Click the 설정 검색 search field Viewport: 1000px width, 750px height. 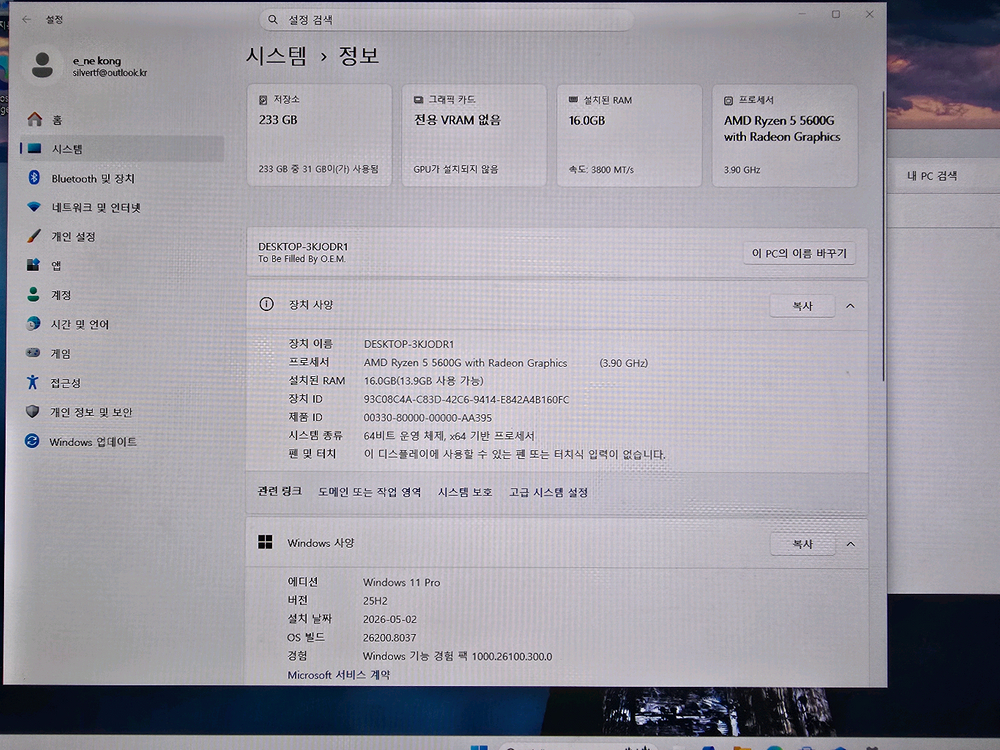pyautogui.click(x=446, y=20)
